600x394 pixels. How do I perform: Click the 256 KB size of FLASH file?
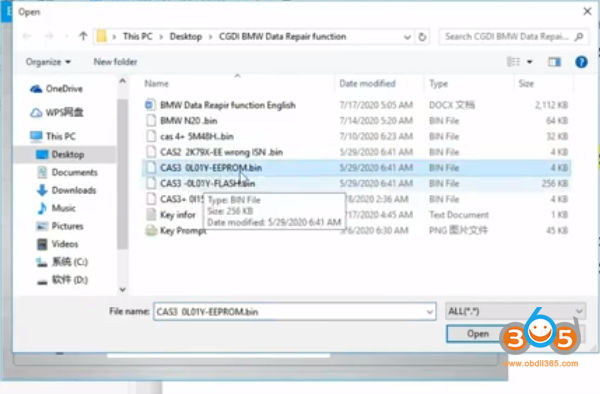click(555, 184)
